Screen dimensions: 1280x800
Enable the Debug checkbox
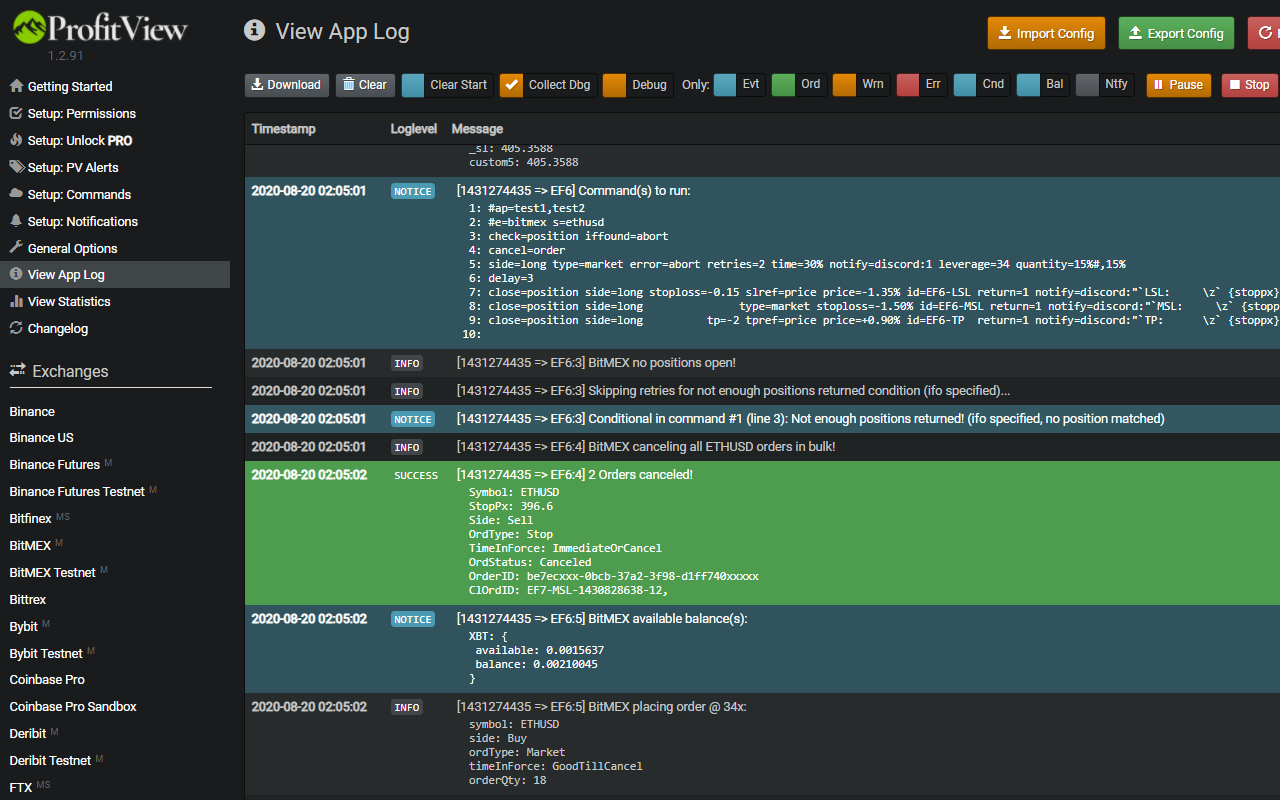615,85
